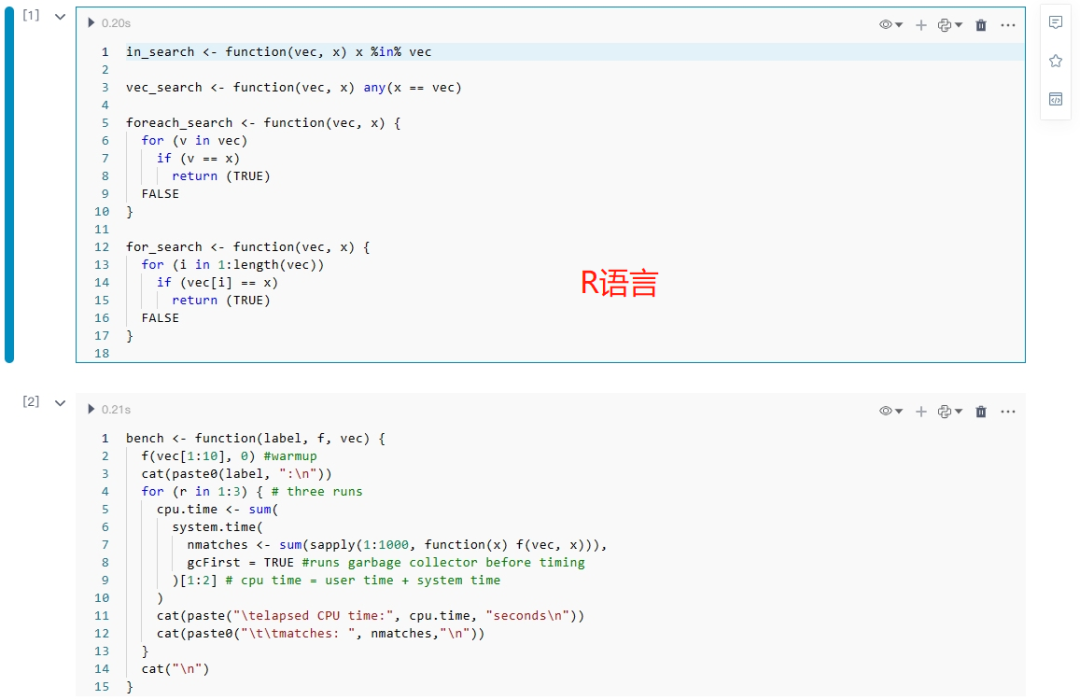Screen dimensions: 1080x700
Task: Toggle visibility of the first cell's output
Action: point(884,24)
